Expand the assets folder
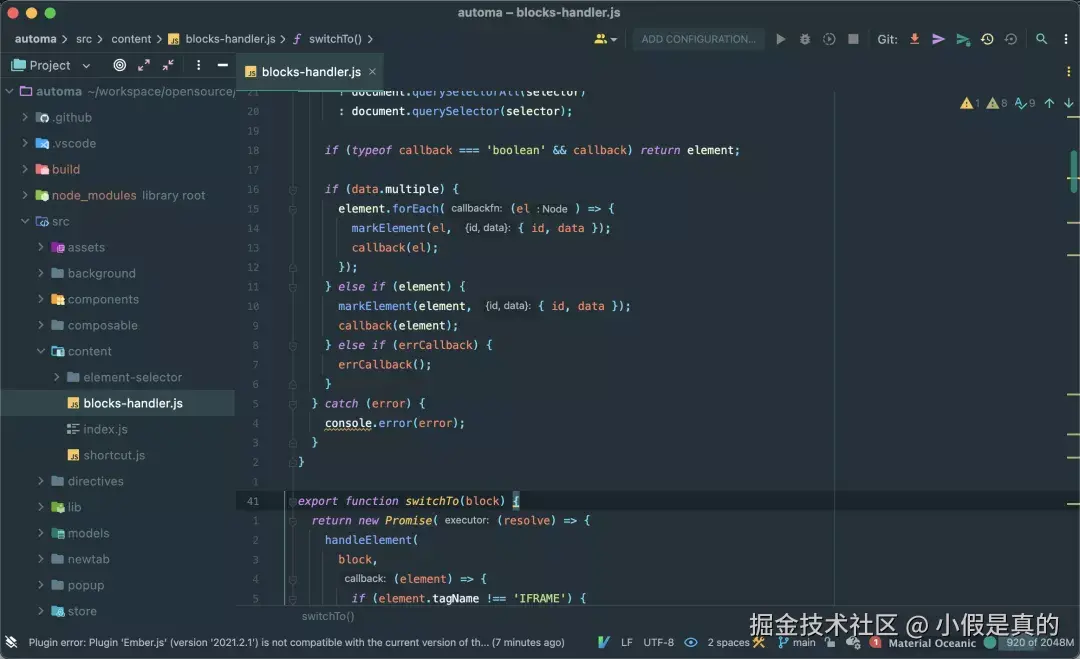Image resolution: width=1080 pixels, height=659 pixels. click(x=41, y=247)
